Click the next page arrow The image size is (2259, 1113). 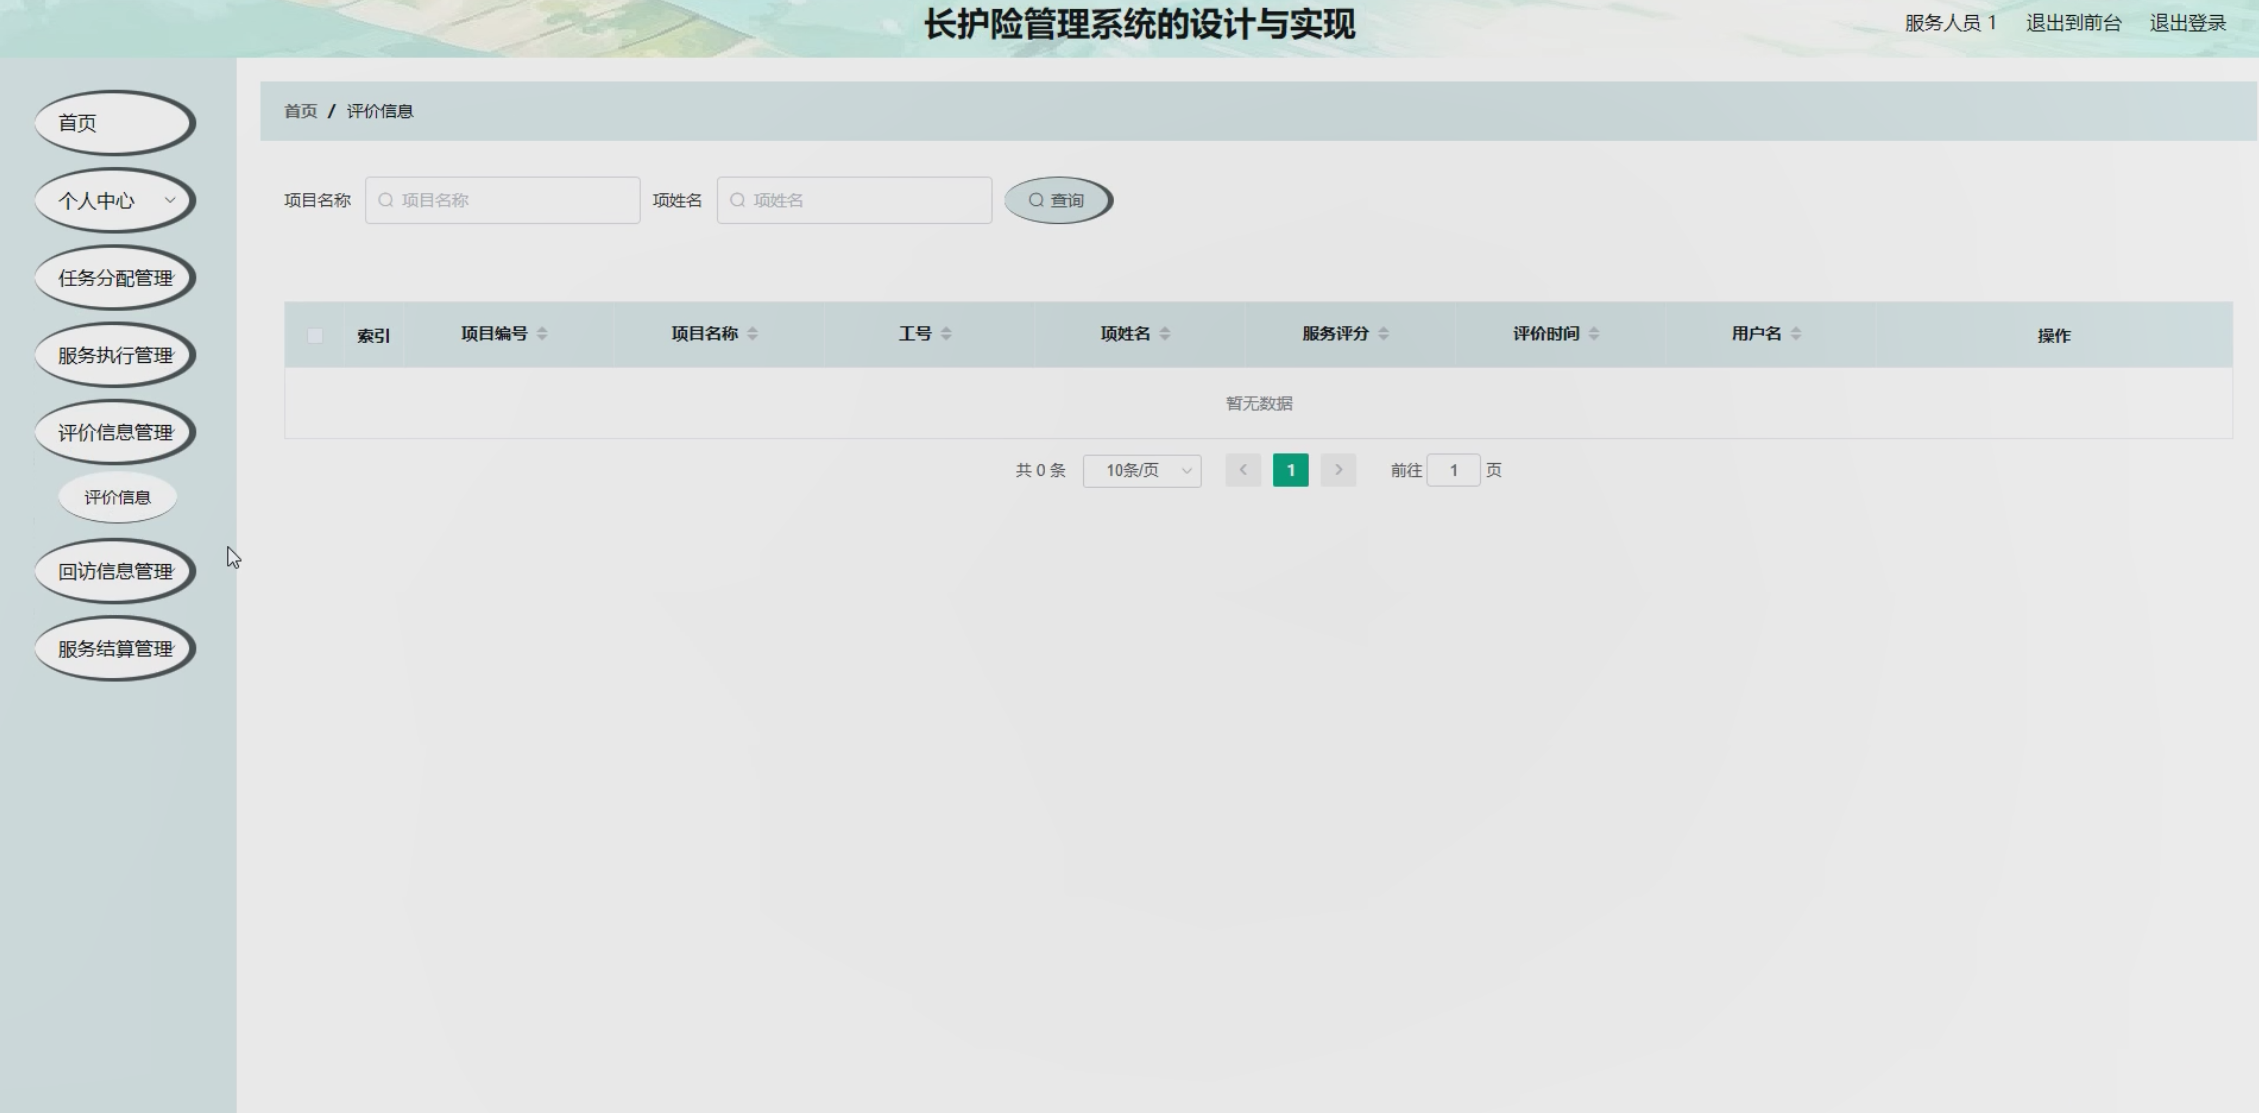point(1338,470)
